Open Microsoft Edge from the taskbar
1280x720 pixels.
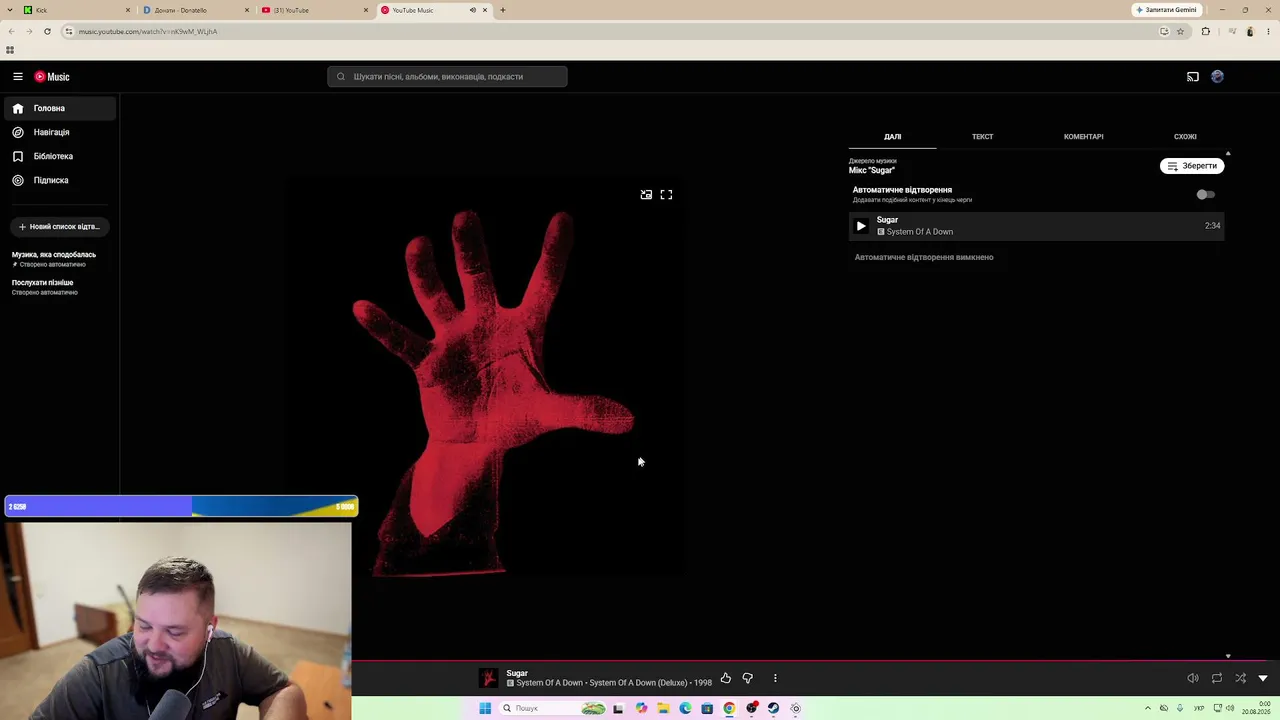(685, 708)
